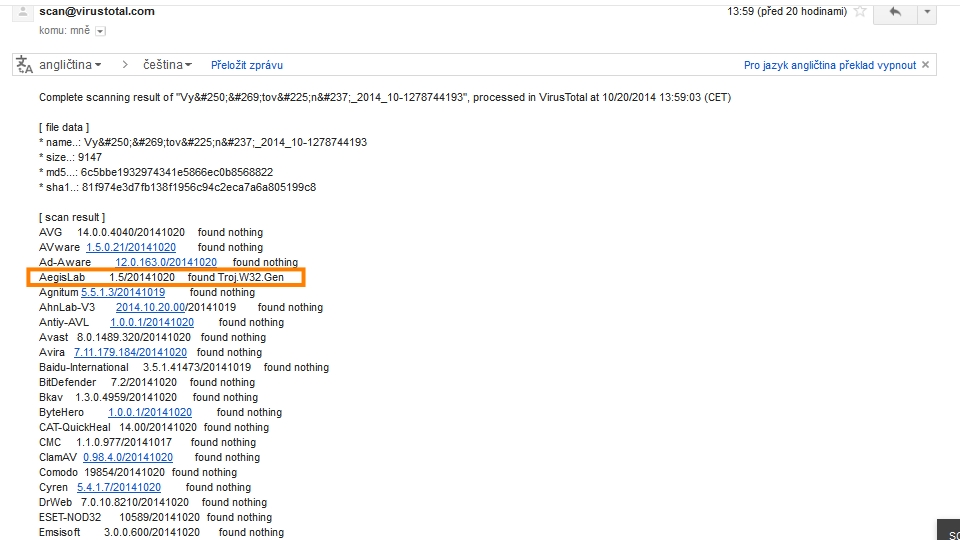Viewport: 960px width, 540px height.
Task: Open AVware version link 1.5.0.21/20141020
Action: click(x=131, y=247)
